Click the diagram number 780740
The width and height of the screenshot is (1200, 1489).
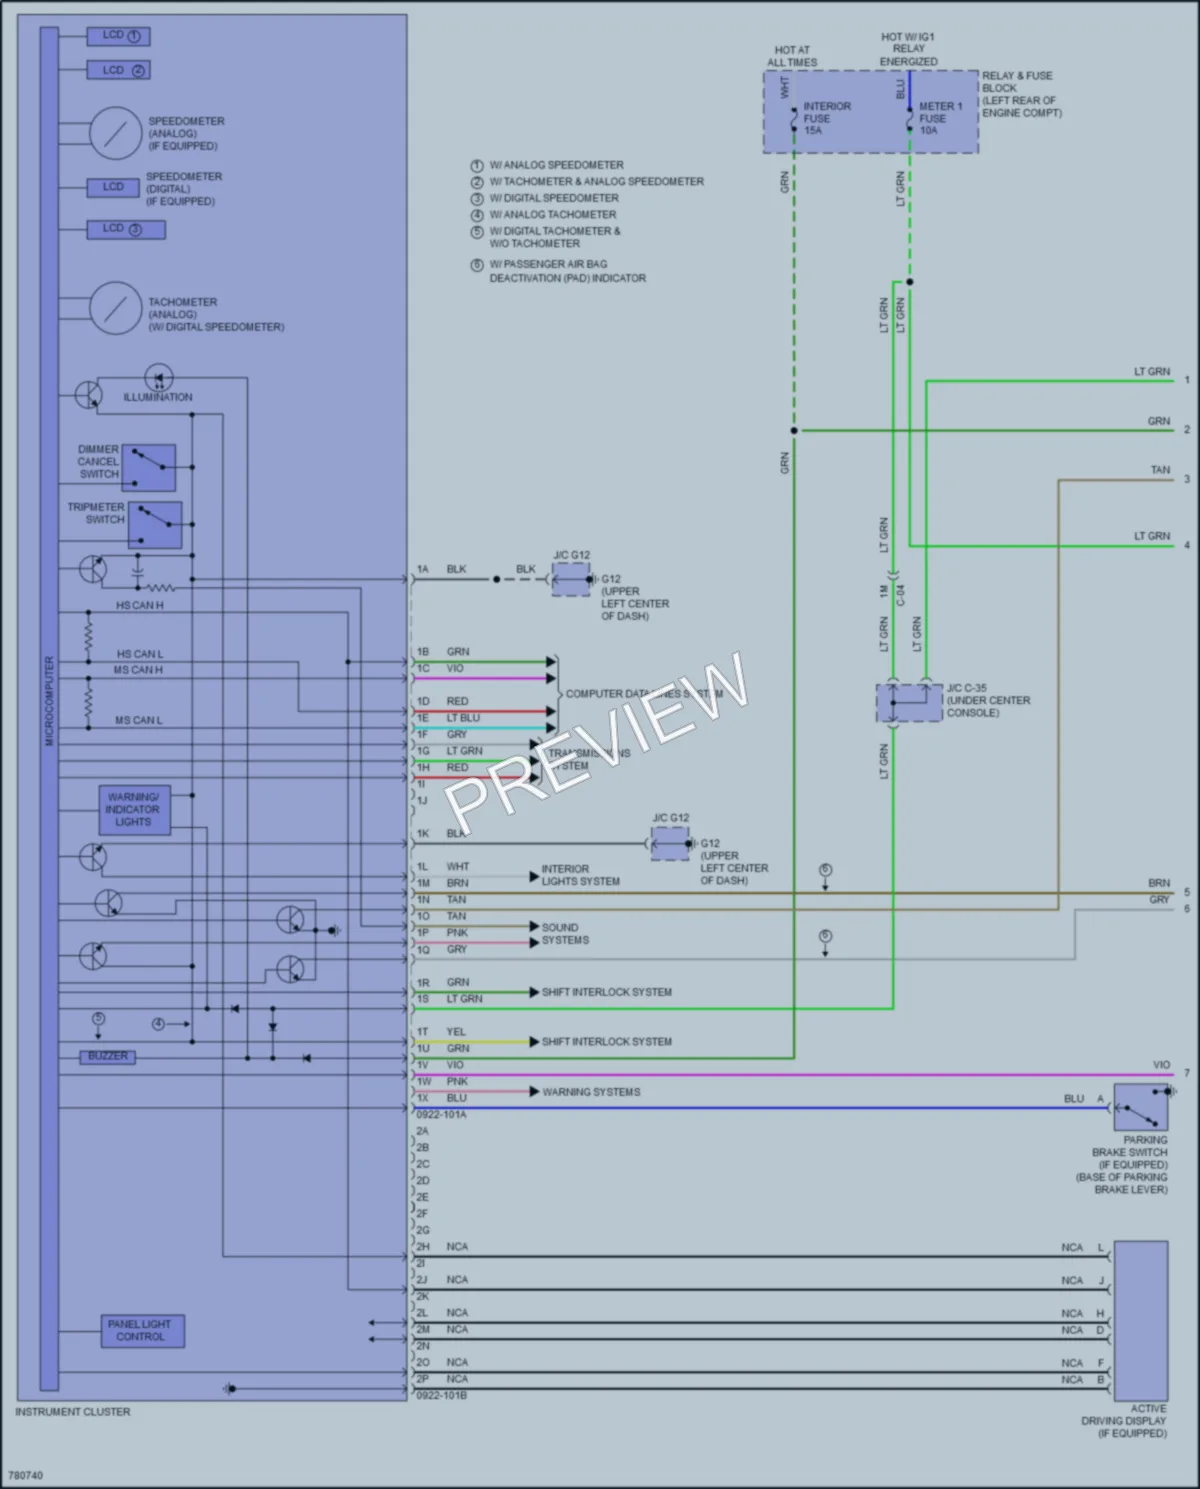[x=26, y=1475]
